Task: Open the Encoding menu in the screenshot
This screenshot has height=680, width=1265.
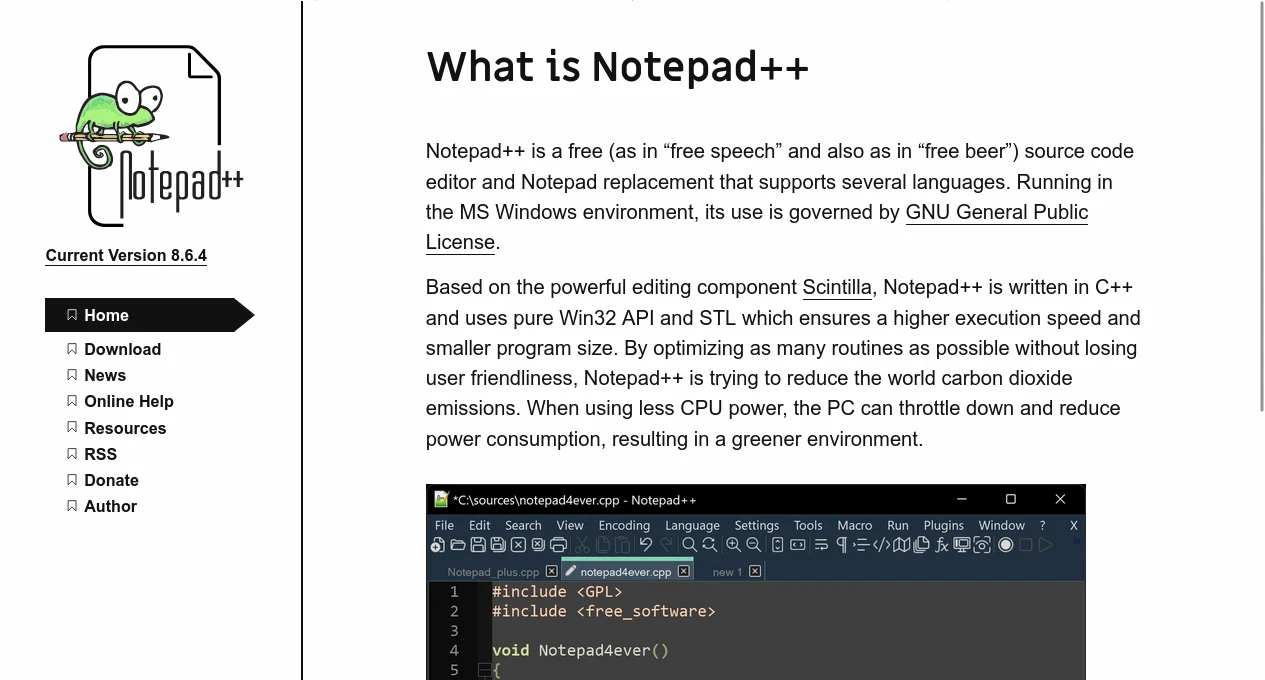Action: point(624,525)
